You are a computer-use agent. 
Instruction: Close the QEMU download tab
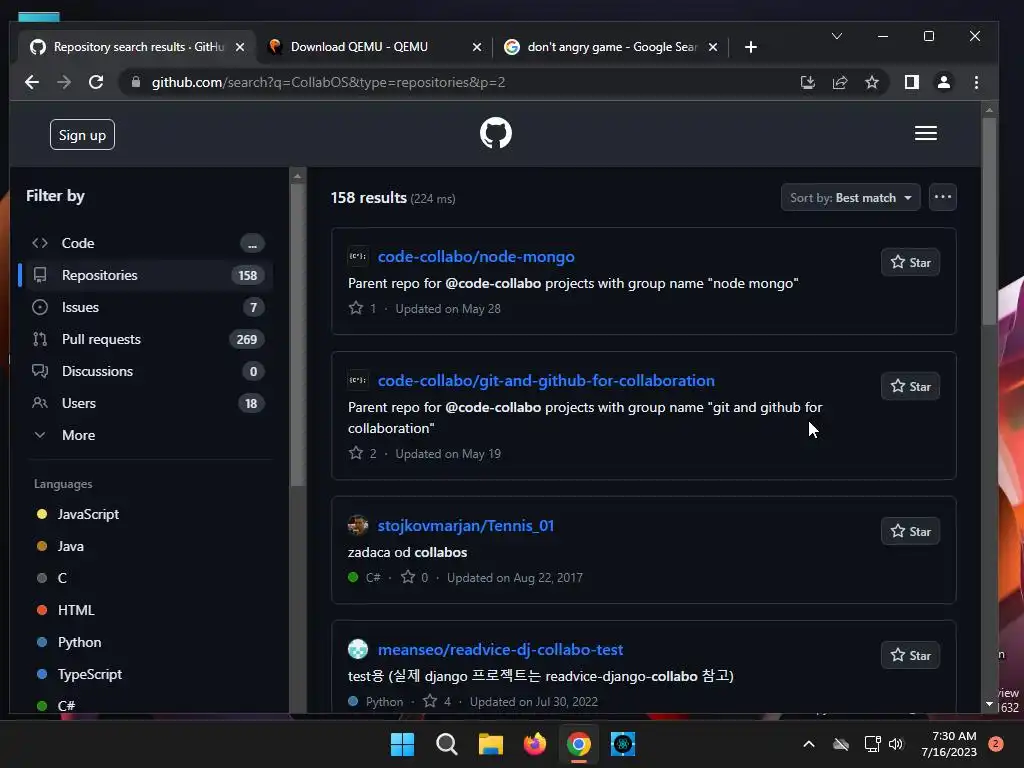point(477,47)
